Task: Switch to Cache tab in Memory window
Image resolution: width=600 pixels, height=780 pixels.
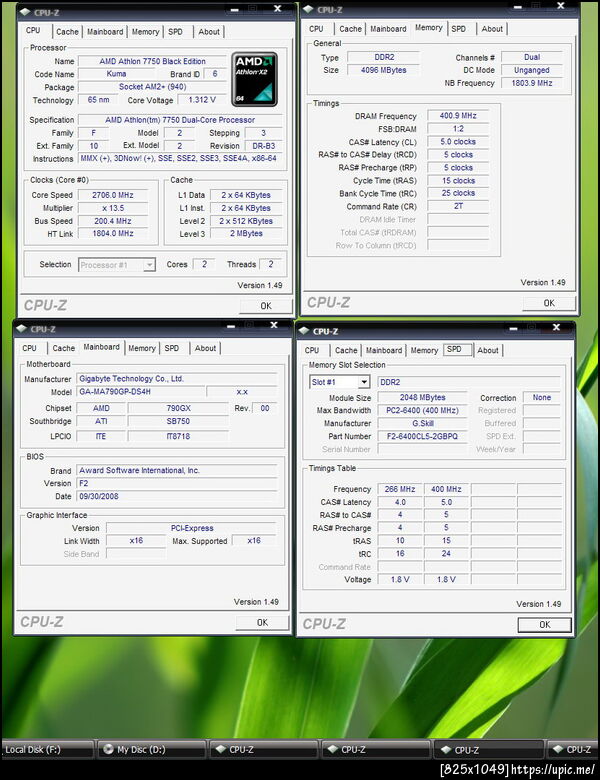Action: pos(350,29)
